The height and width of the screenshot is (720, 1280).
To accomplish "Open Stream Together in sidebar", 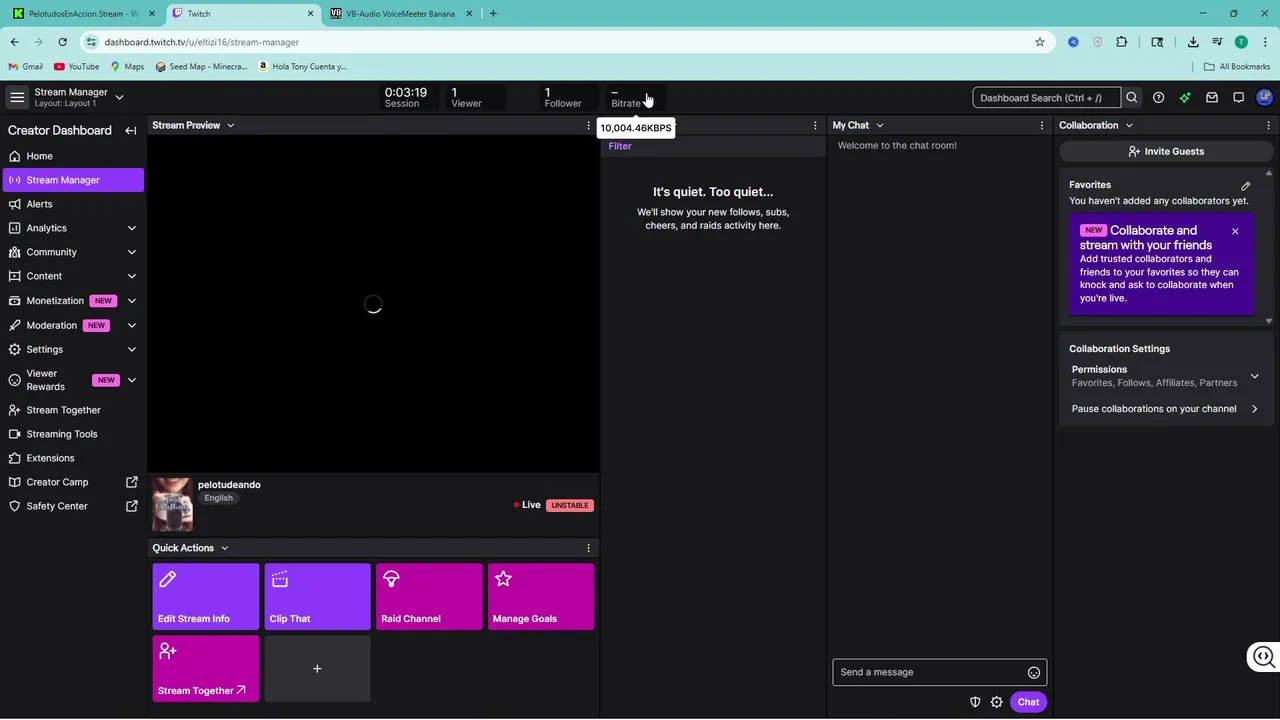I will point(72,410).
